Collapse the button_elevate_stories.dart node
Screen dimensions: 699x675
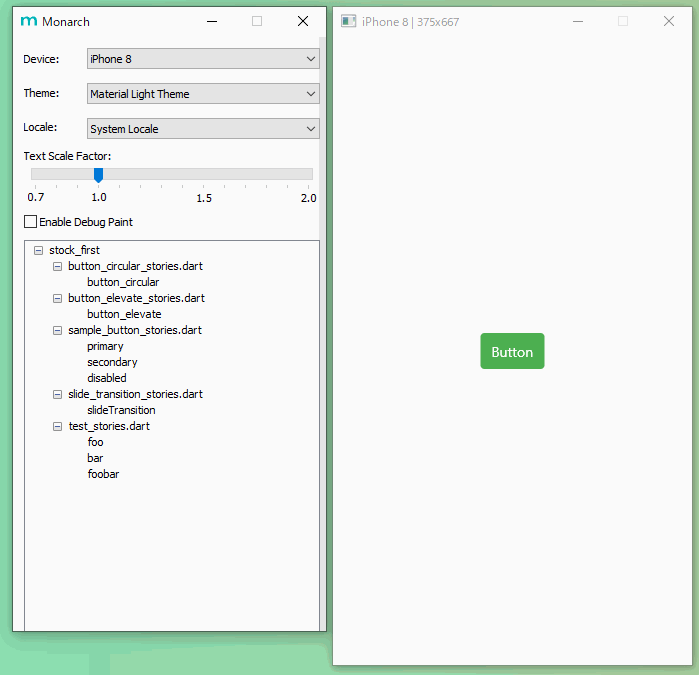(x=58, y=298)
